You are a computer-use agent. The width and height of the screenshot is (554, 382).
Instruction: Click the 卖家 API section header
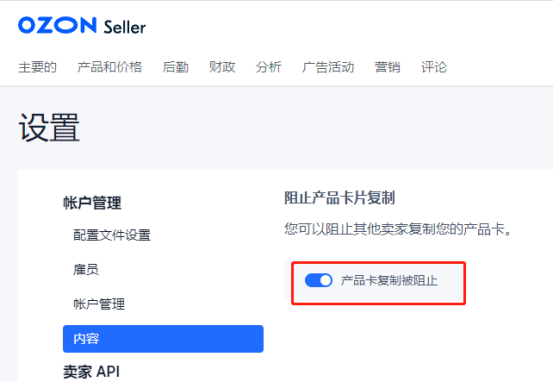tap(92, 372)
